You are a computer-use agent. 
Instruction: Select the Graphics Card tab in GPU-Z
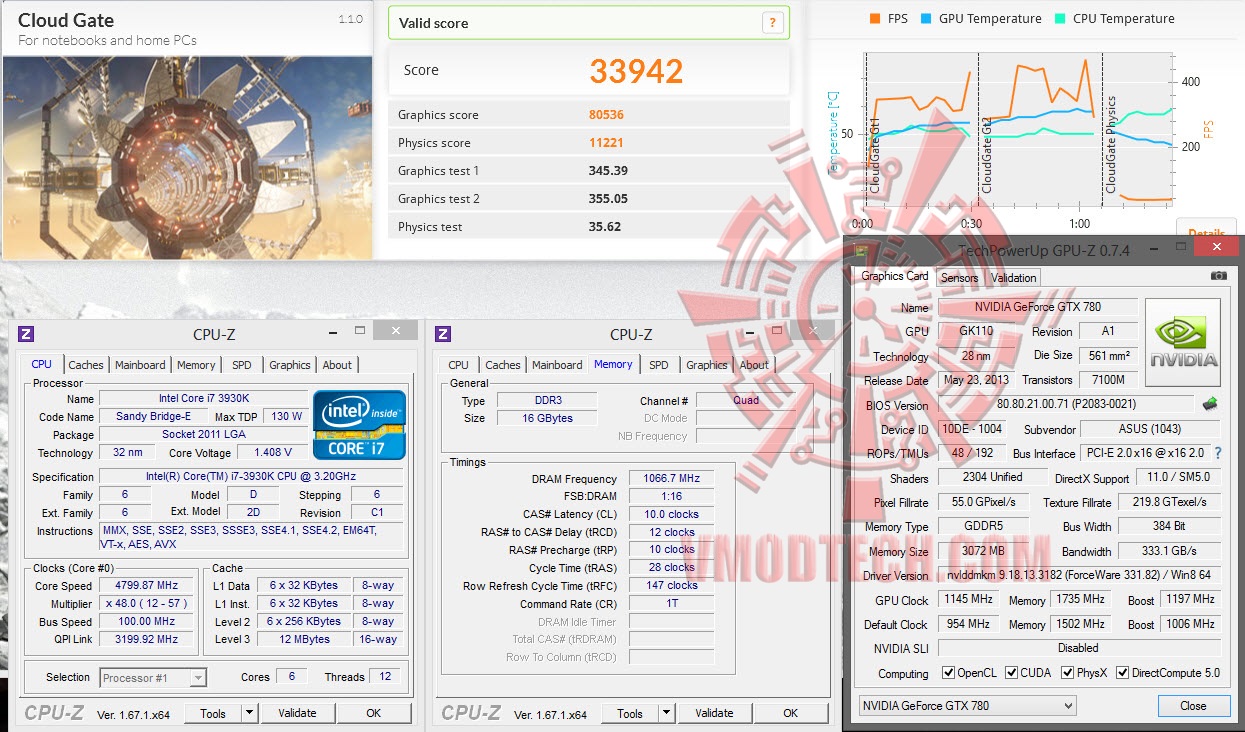[x=895, y=276]
